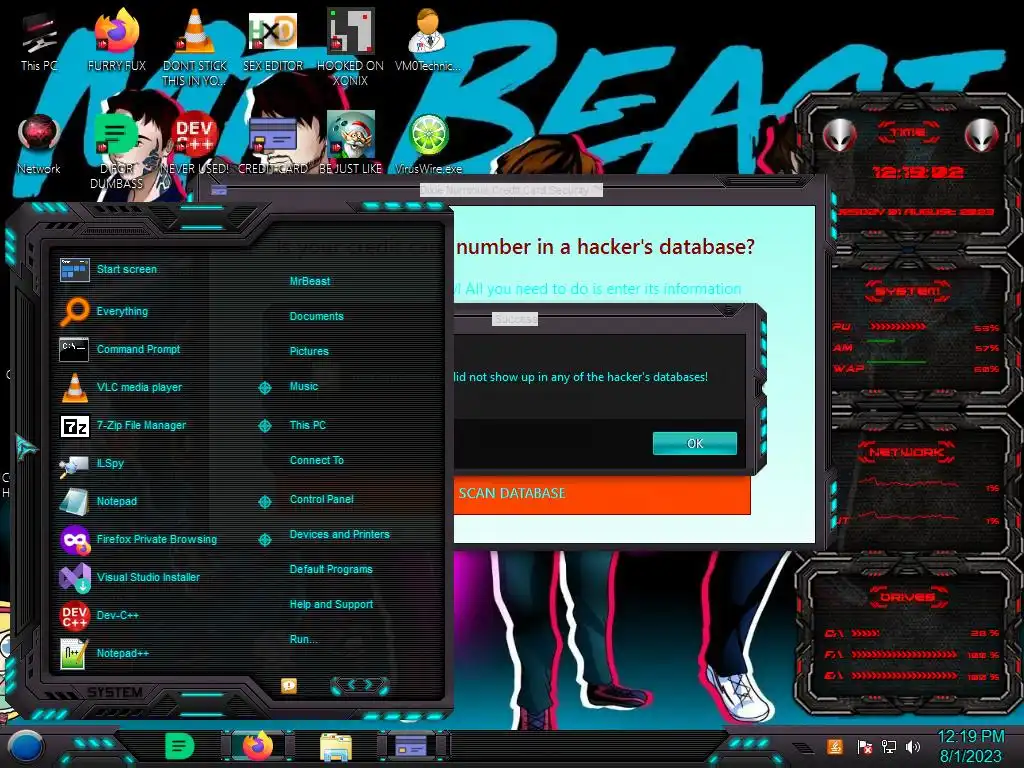
Task: Switch to credit card app taskbar icon
Action: click(x=411, y=747)
